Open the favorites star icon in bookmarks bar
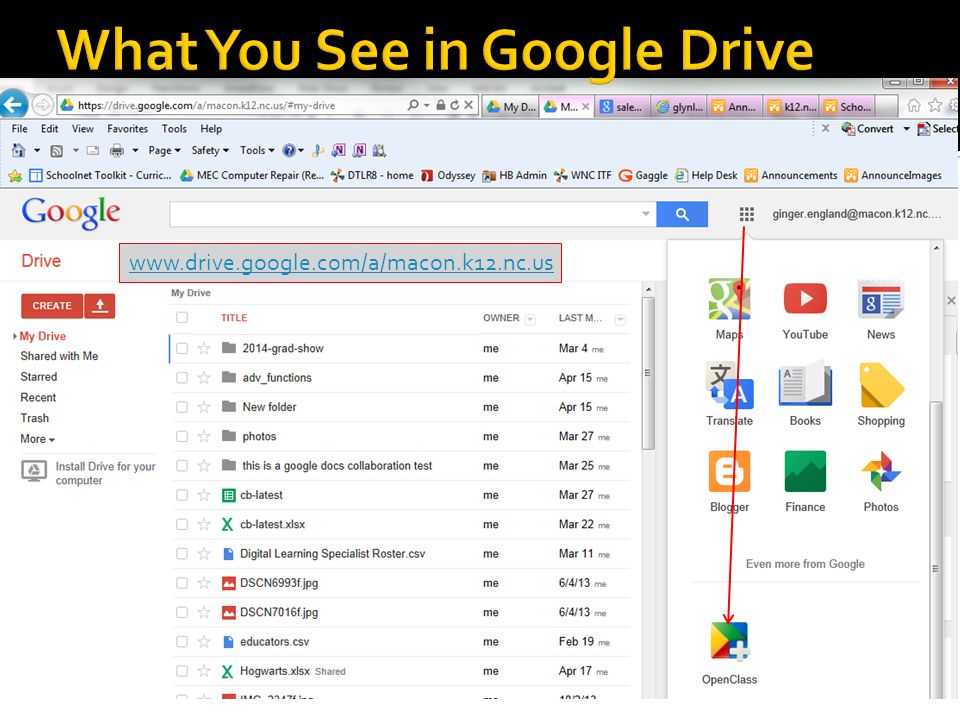This screenshot has height=720, width=960. tap(15, 176)
